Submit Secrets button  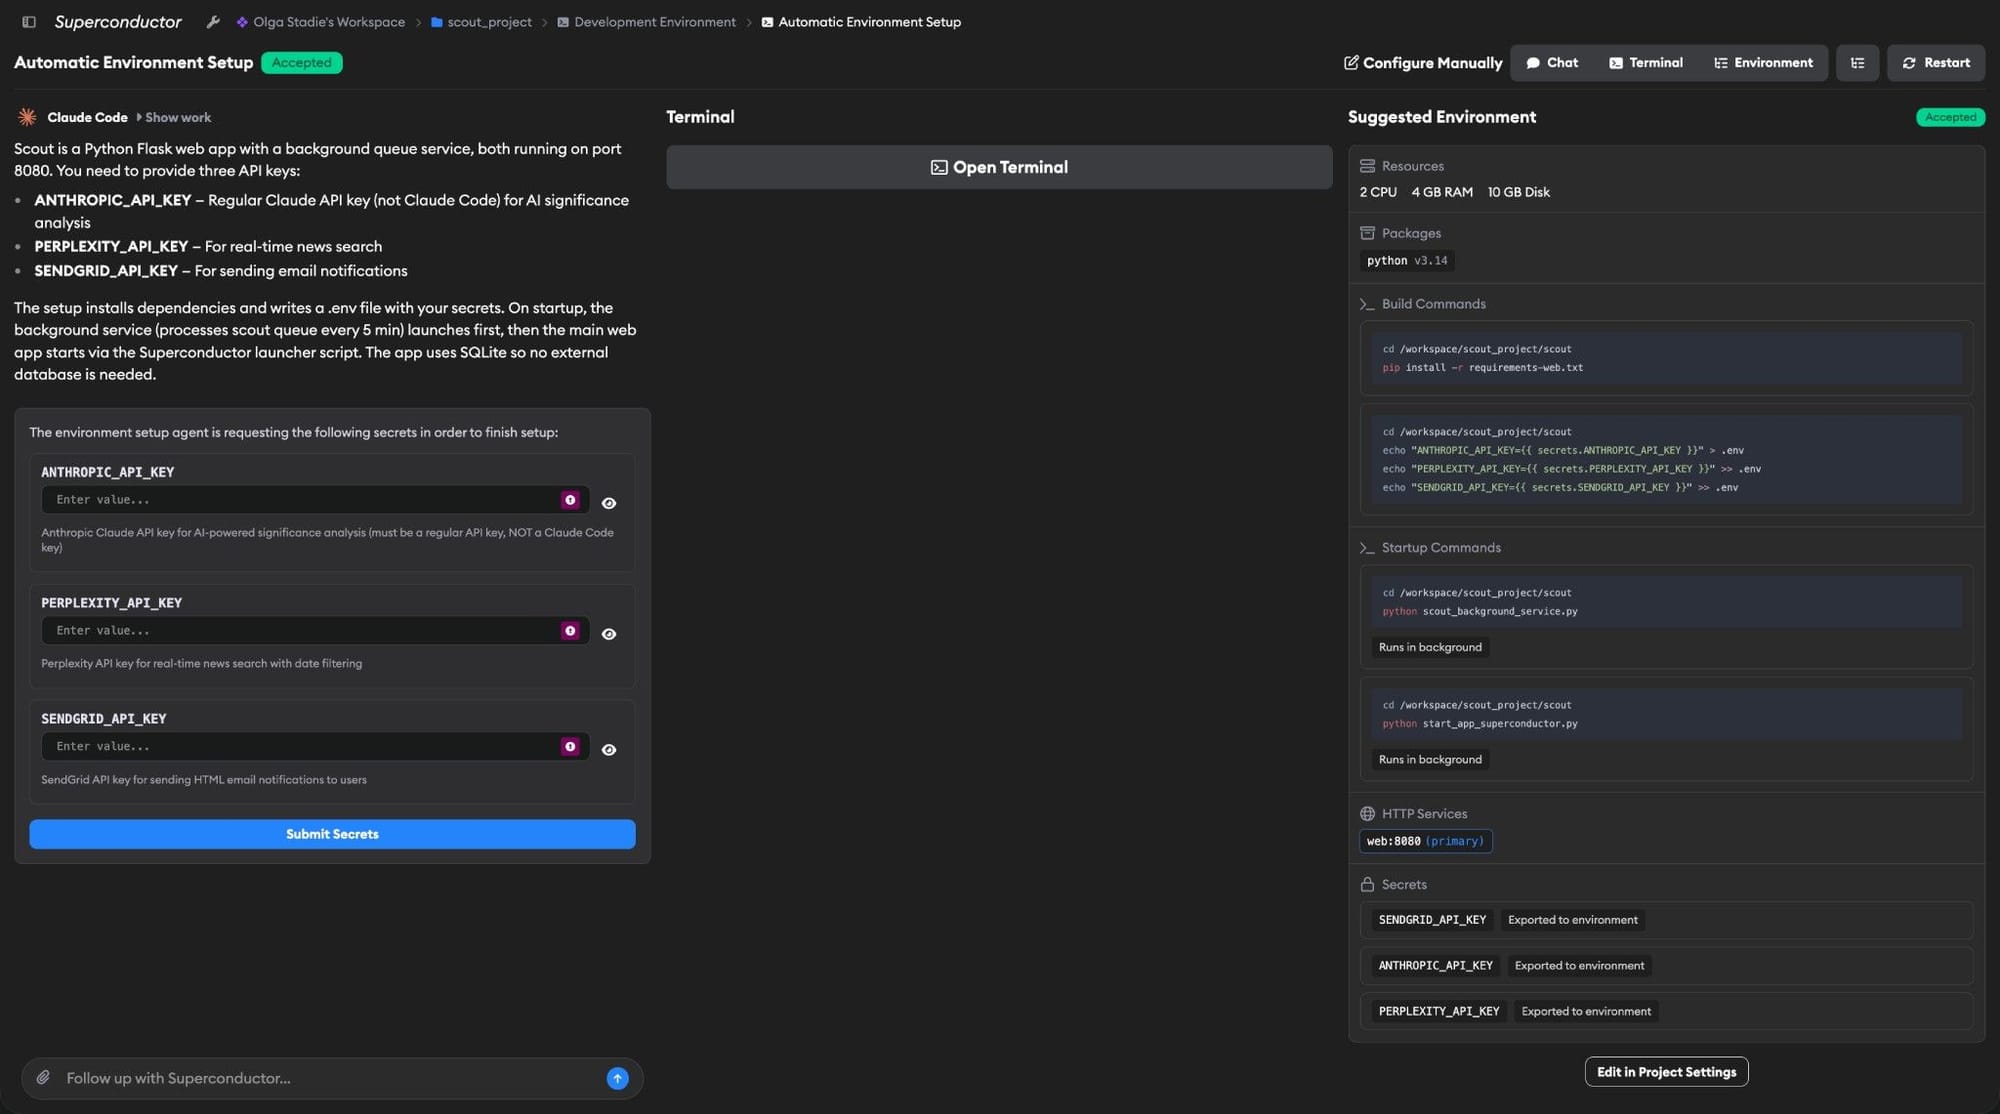(x=332, y=834)
